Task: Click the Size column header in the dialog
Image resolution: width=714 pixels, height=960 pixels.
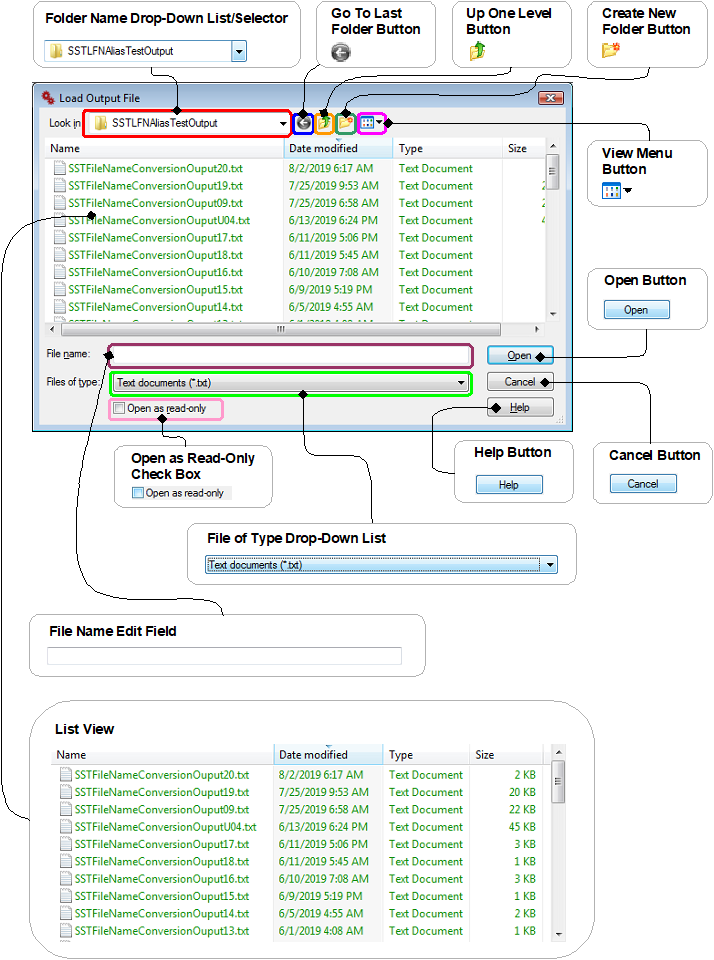Action: coord(524,148)
